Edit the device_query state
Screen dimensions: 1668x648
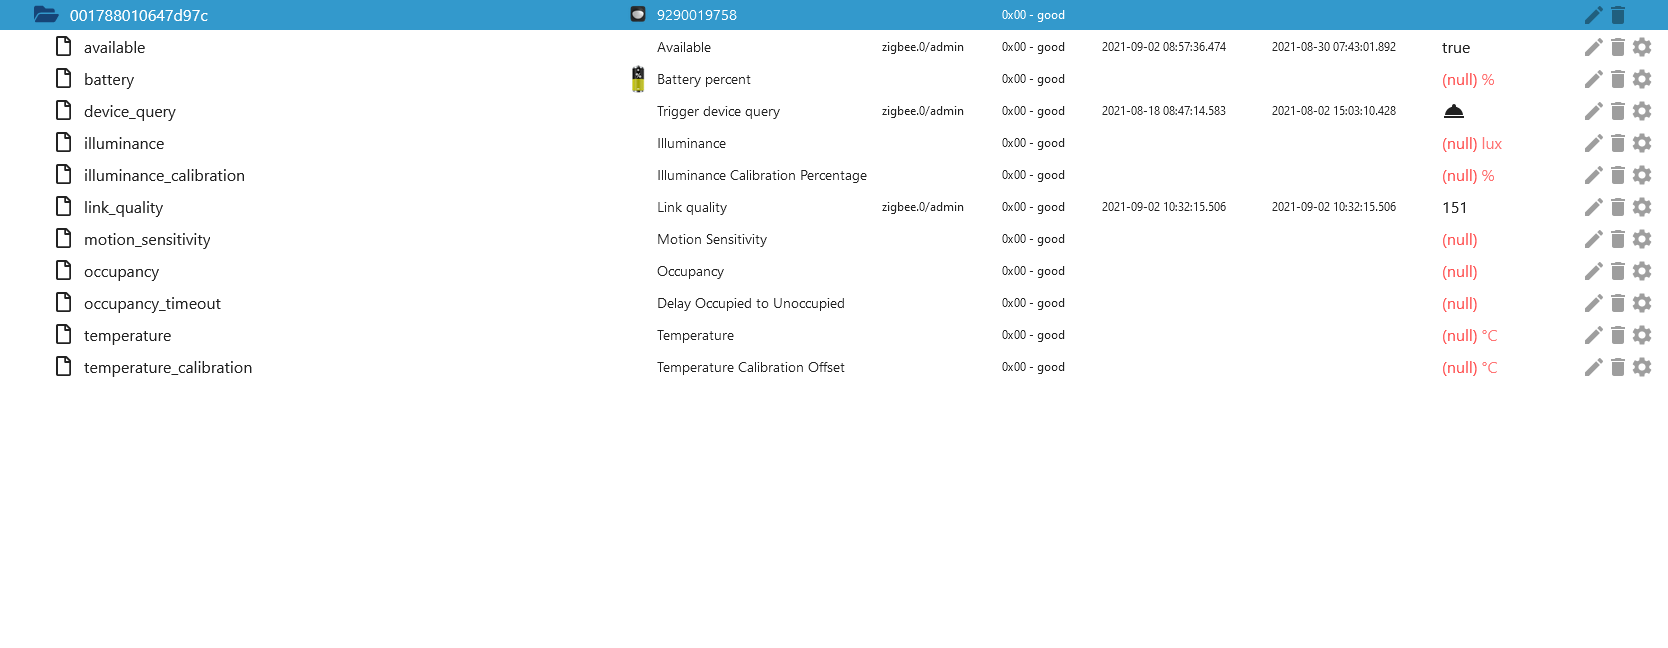click(x=1594, y=111)
